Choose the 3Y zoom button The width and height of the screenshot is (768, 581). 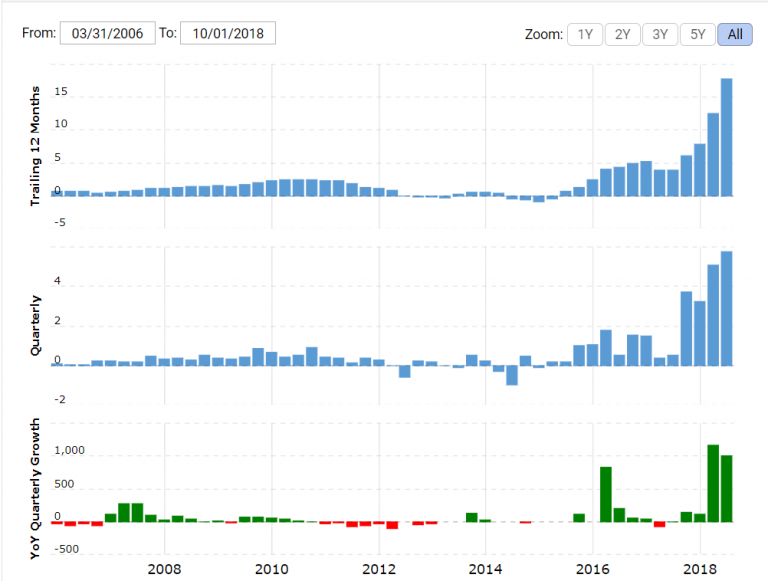click(x=659, y=34)
